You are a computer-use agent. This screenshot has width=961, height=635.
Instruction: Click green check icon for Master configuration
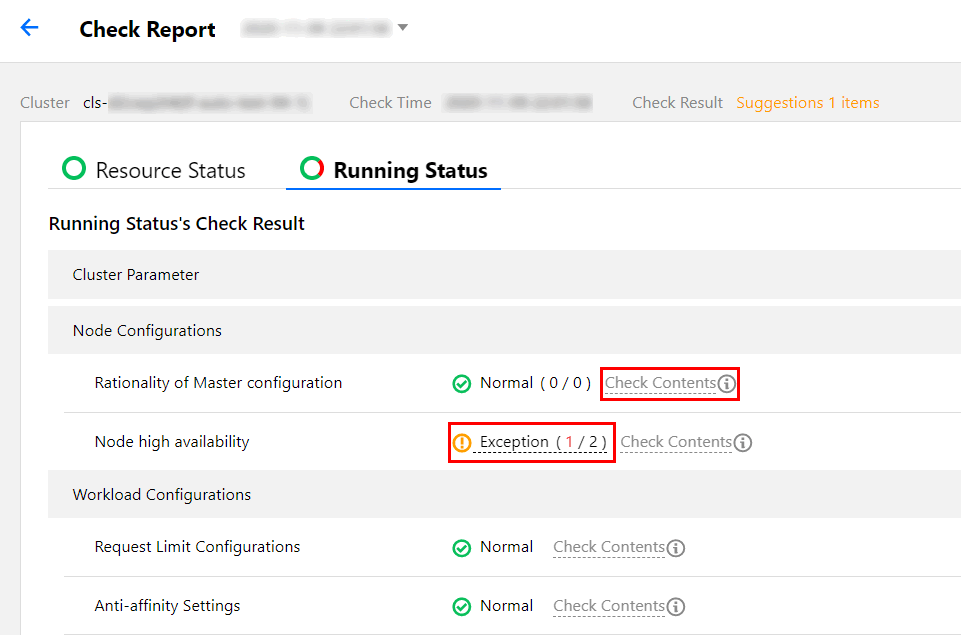[x=461, y=384]
